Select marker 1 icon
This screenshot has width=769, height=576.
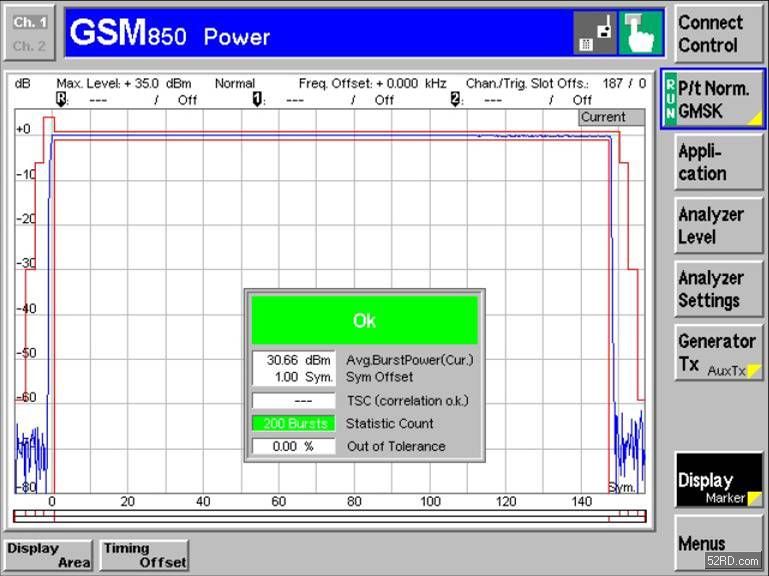pos(257,99)
